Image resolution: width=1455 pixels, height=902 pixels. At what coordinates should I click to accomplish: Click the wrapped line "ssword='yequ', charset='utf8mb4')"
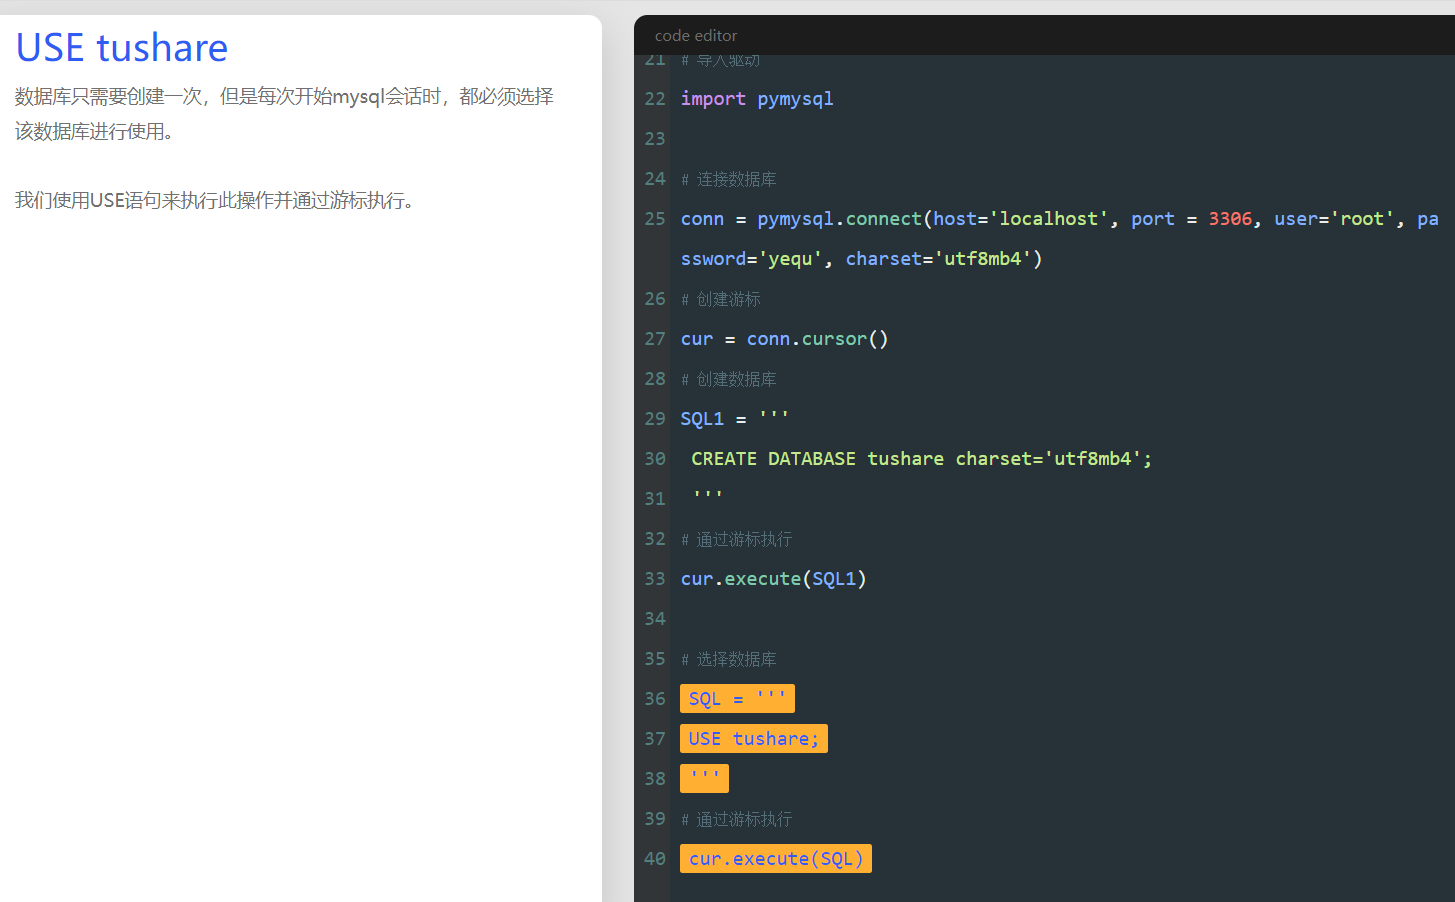pos(861,259)
